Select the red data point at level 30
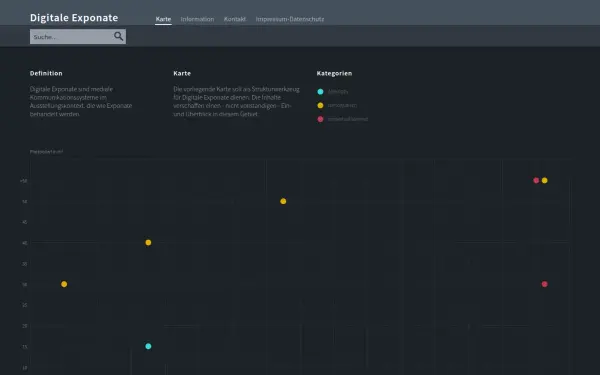The image size is (600, 375). (545, 284)
